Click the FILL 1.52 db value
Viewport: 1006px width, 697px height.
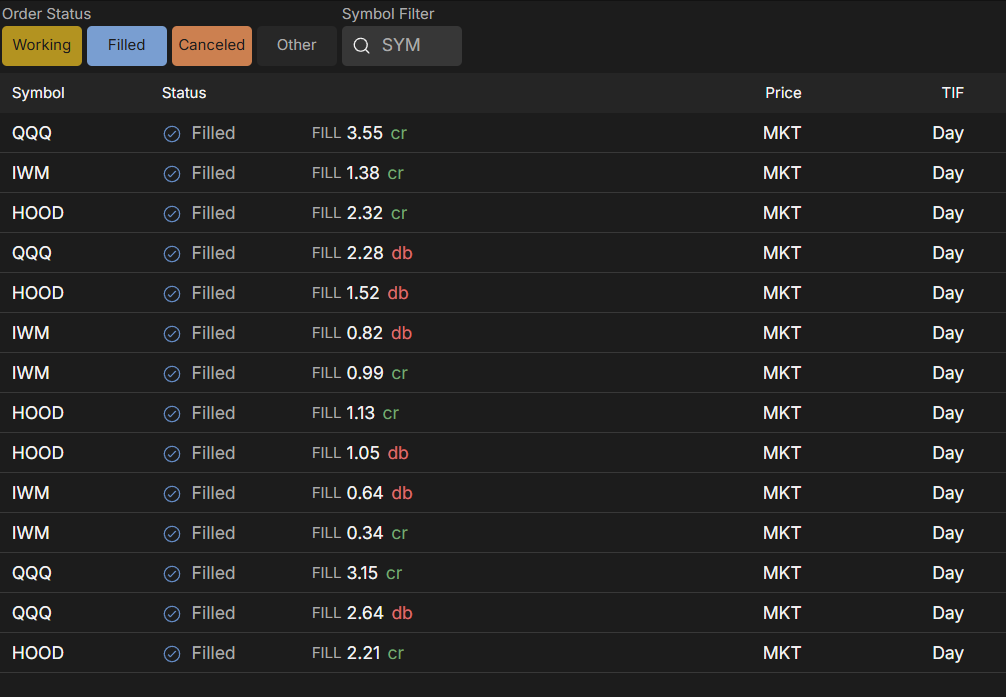point(360,293)
